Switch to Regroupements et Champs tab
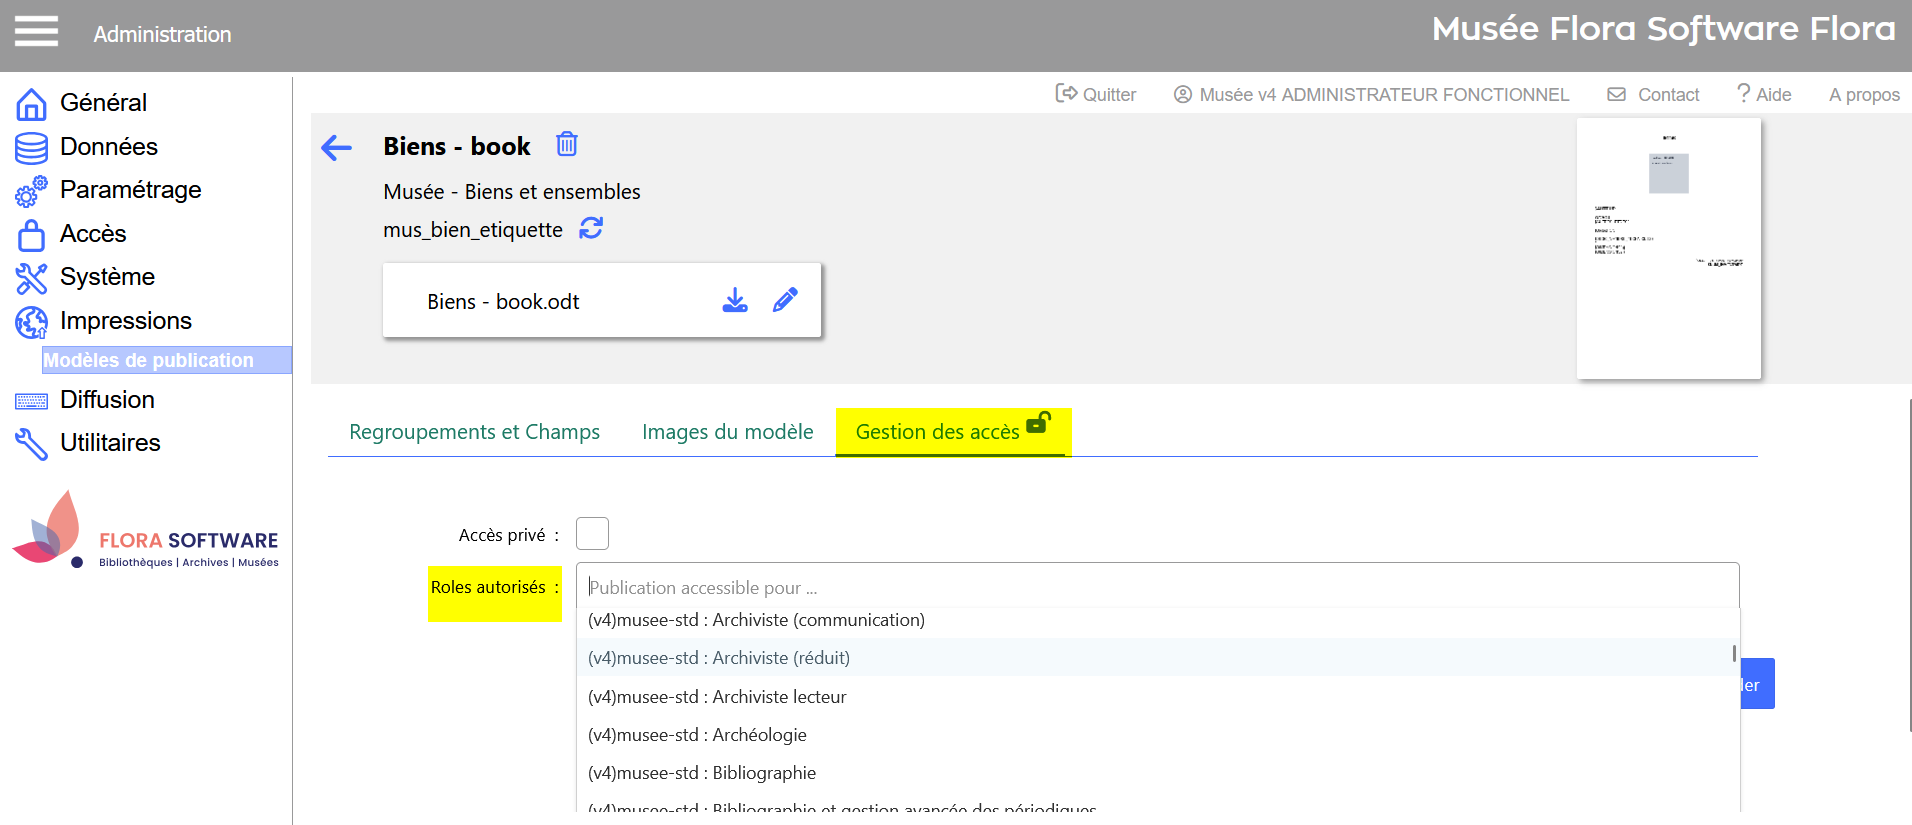The height and width of the screenshot is (825, 1912). tap(474, 432)
